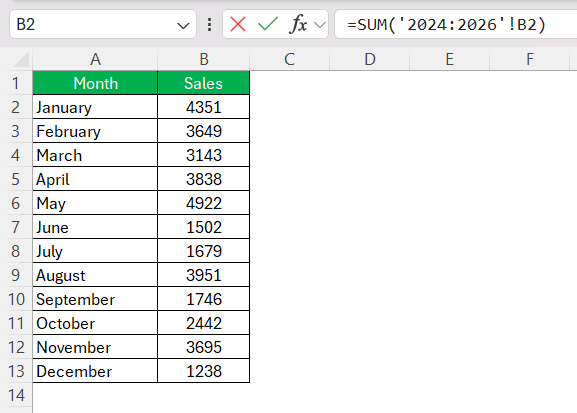The height and width of the screenshot is (413, 577).
Task: Select row 5 header
Action: point(15,179)
